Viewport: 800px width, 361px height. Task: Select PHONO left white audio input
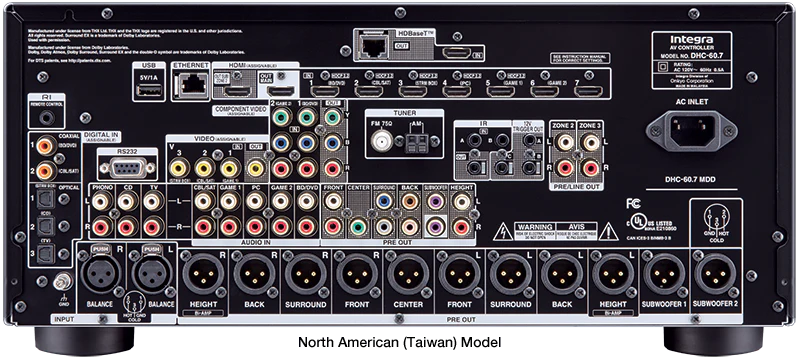pyautogui.click(x=101, y=201)
